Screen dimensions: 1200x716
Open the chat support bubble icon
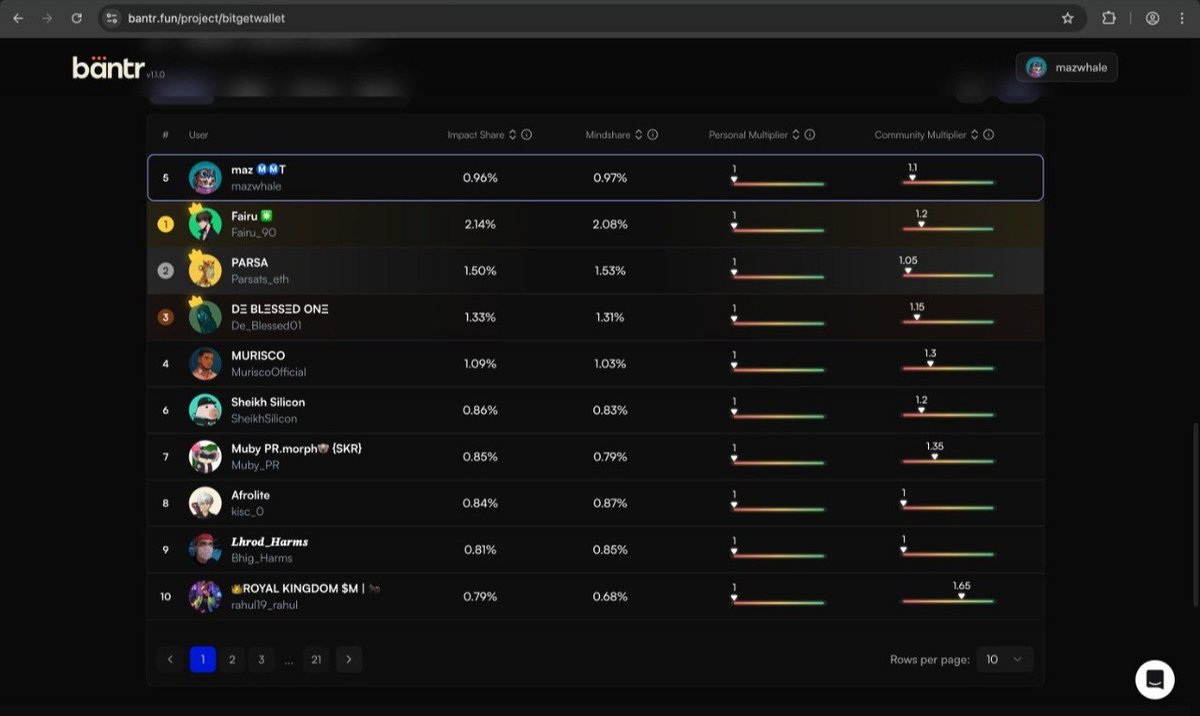pyautogui.click(x=1155, y=679)
